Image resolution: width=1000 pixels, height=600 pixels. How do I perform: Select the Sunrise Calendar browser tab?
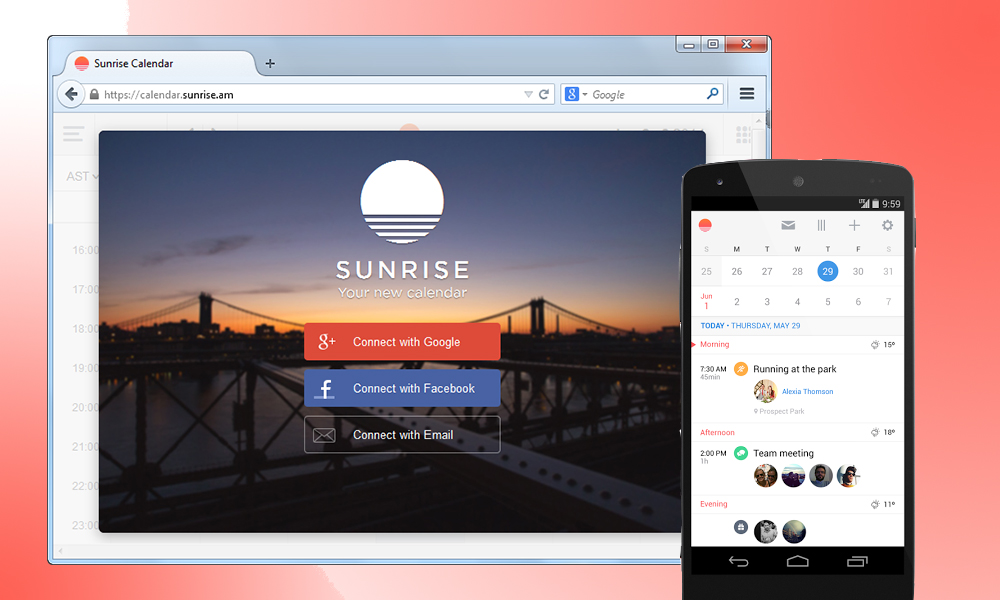coord(133,63)
